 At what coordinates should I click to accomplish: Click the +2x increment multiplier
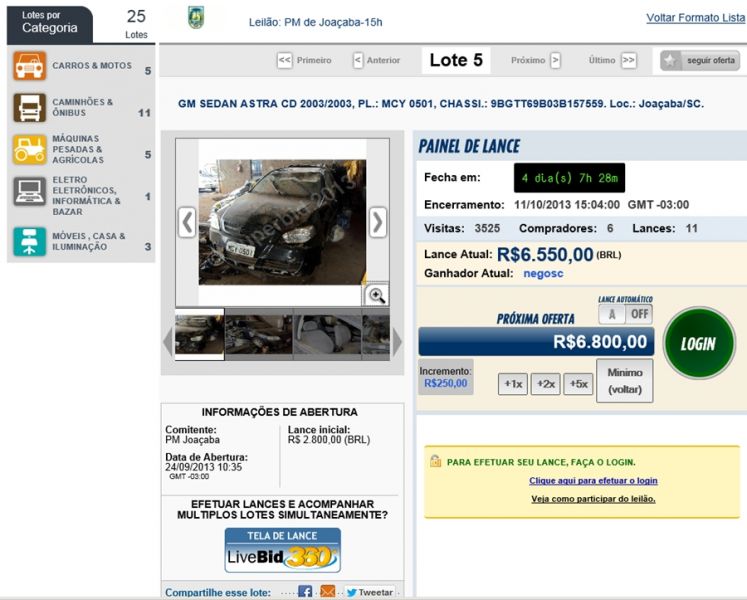tap(545, 384)
